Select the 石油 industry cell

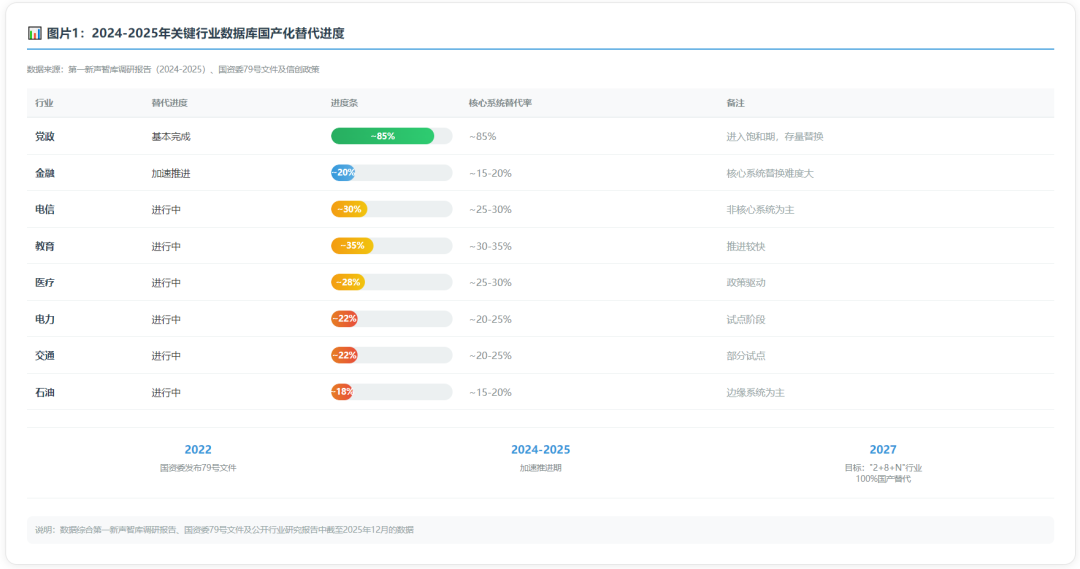(x=45, y=392)
